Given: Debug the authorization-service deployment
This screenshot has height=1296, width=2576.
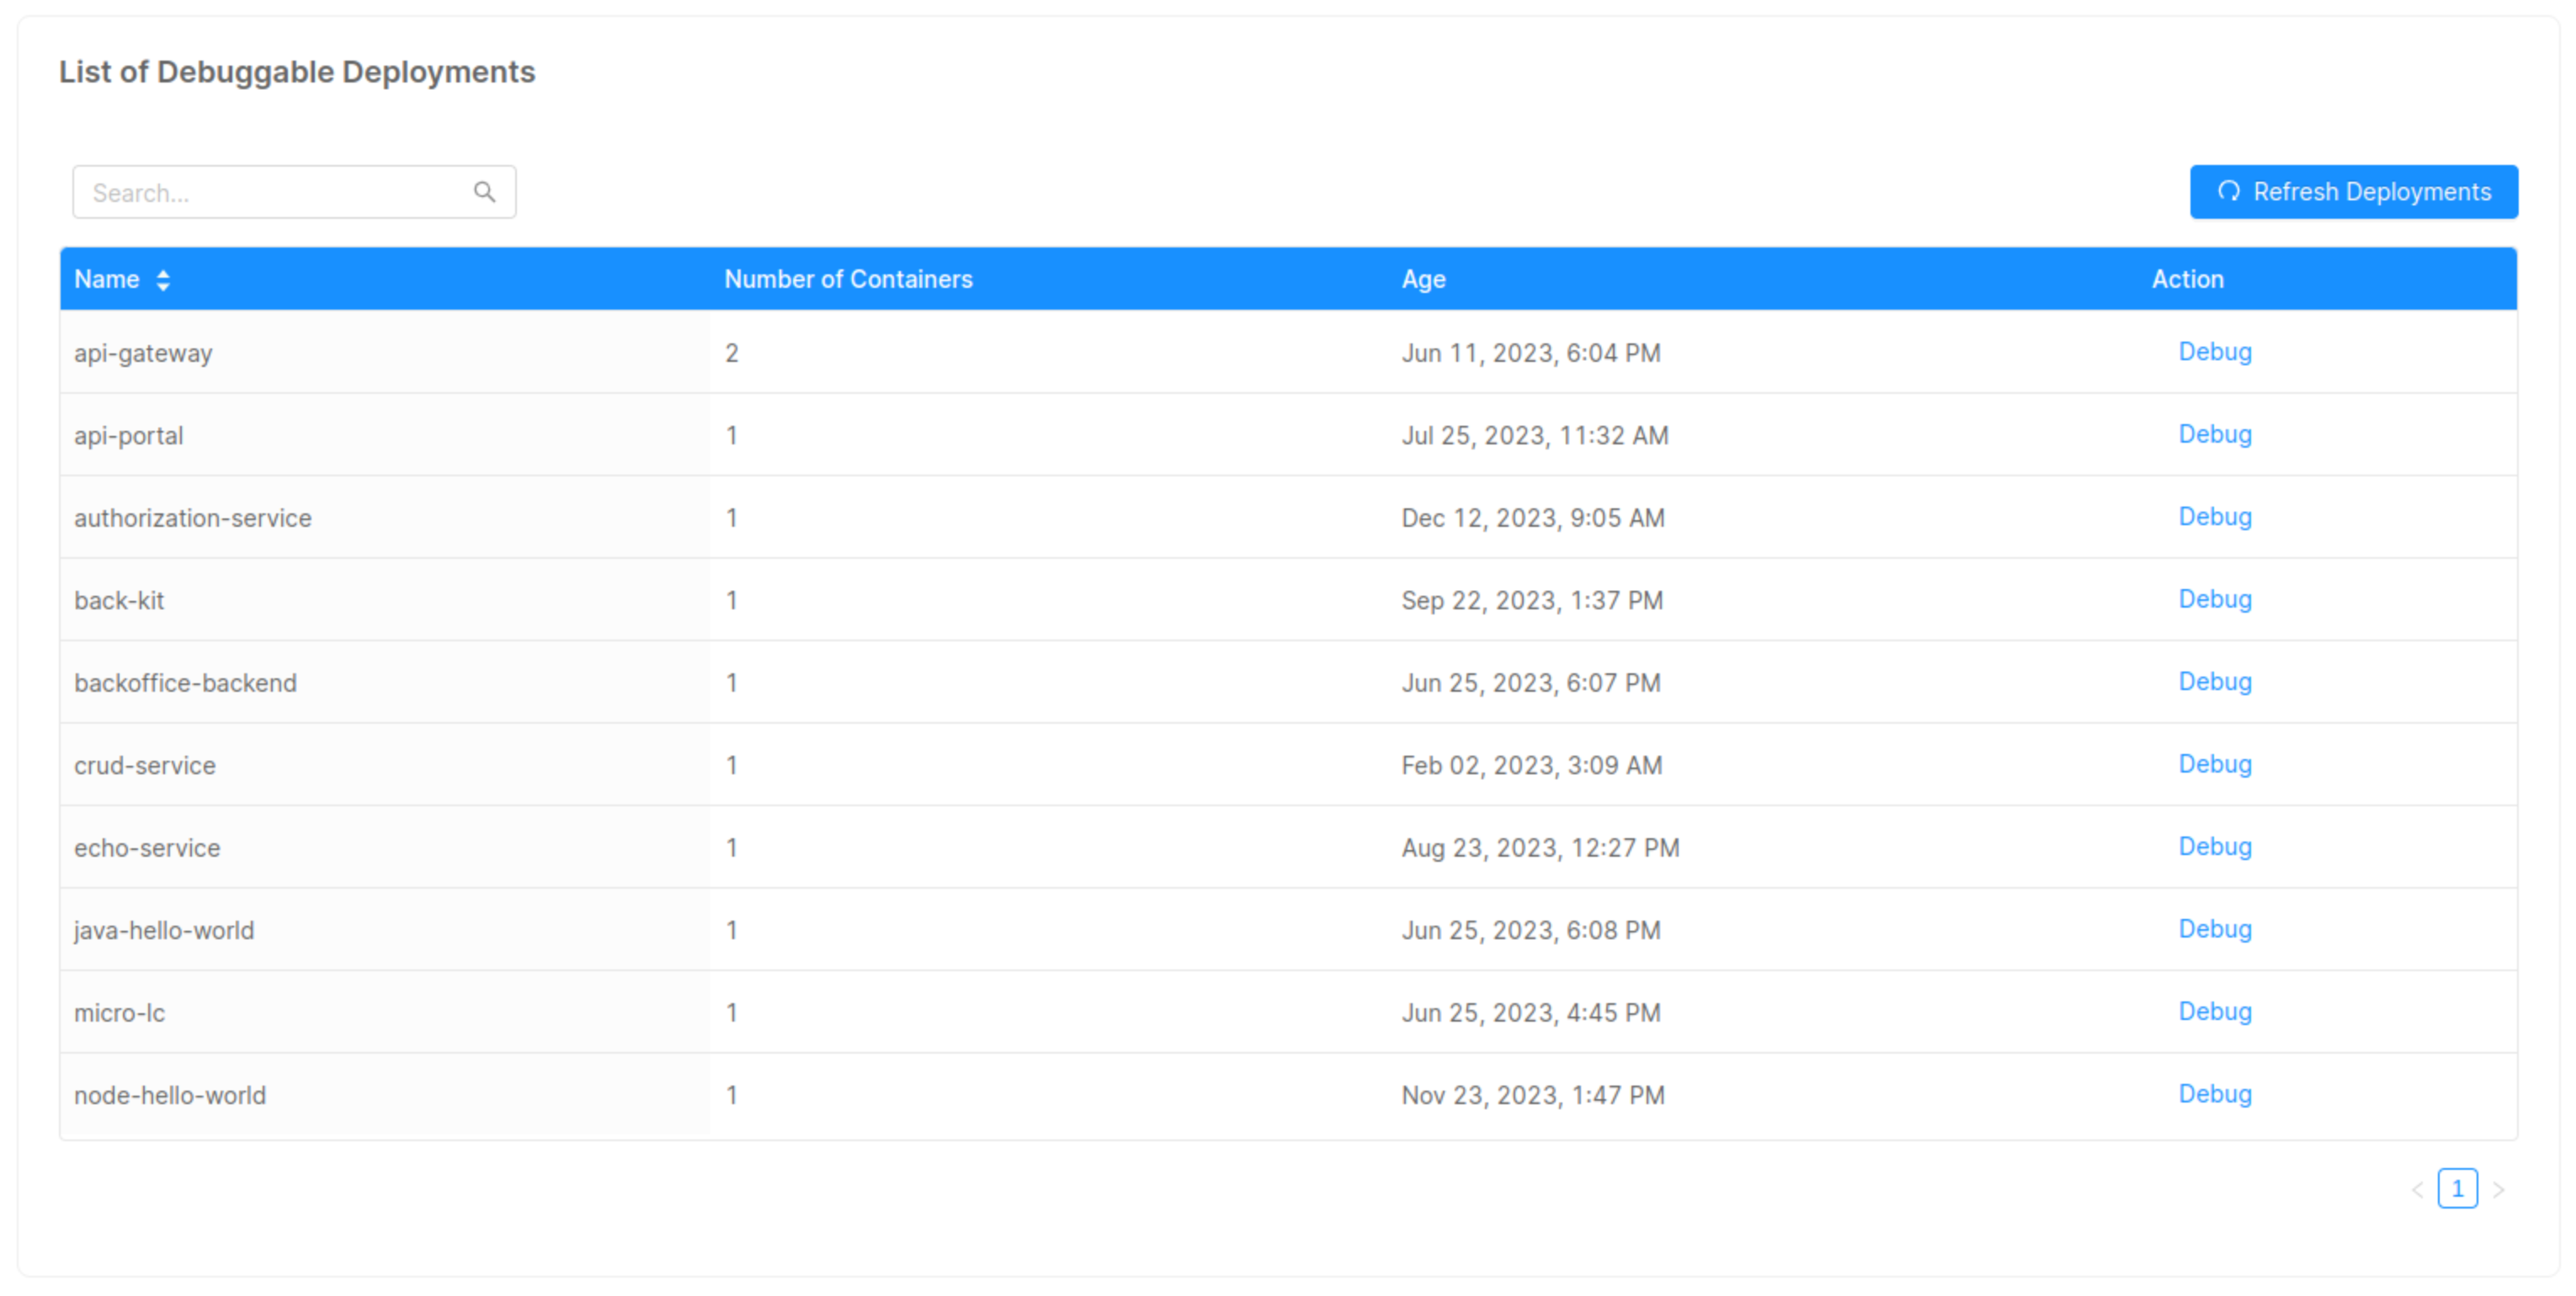Looking at the screenshot, I should click(x=2215, y=517).
